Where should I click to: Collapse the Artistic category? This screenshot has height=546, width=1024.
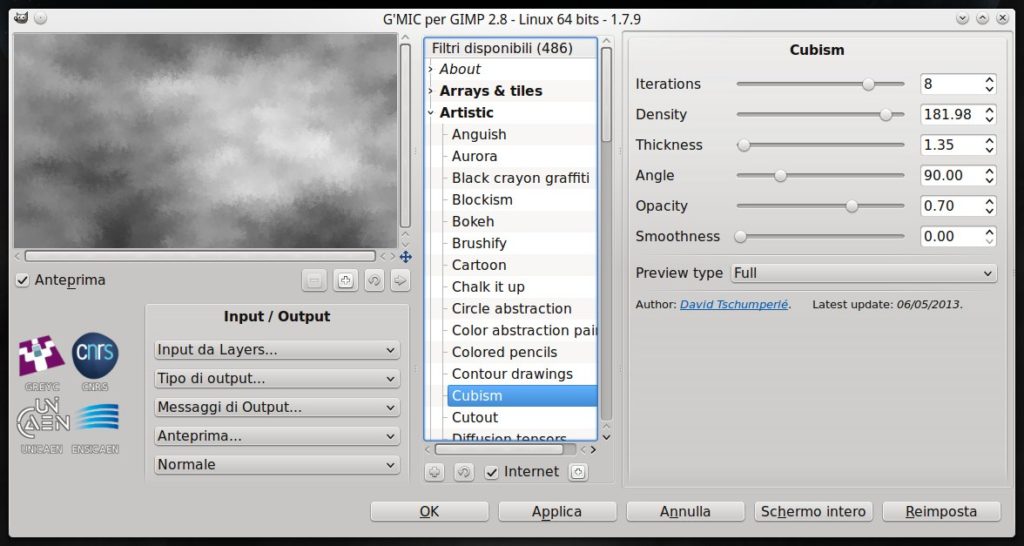tap(430, 112)
